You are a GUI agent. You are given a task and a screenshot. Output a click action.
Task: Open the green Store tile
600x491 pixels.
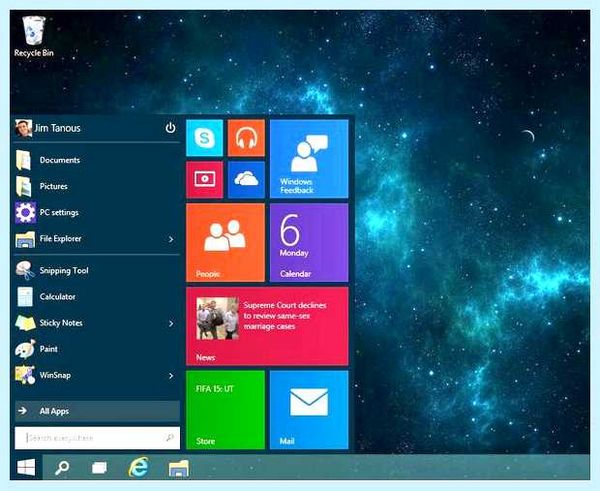click(x=225, y=409)
